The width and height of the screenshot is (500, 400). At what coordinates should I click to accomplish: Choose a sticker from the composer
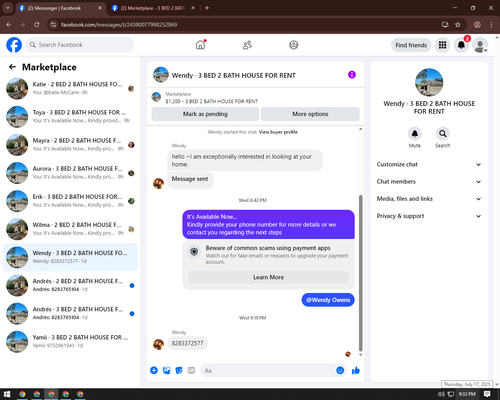(x=179, y=370)
